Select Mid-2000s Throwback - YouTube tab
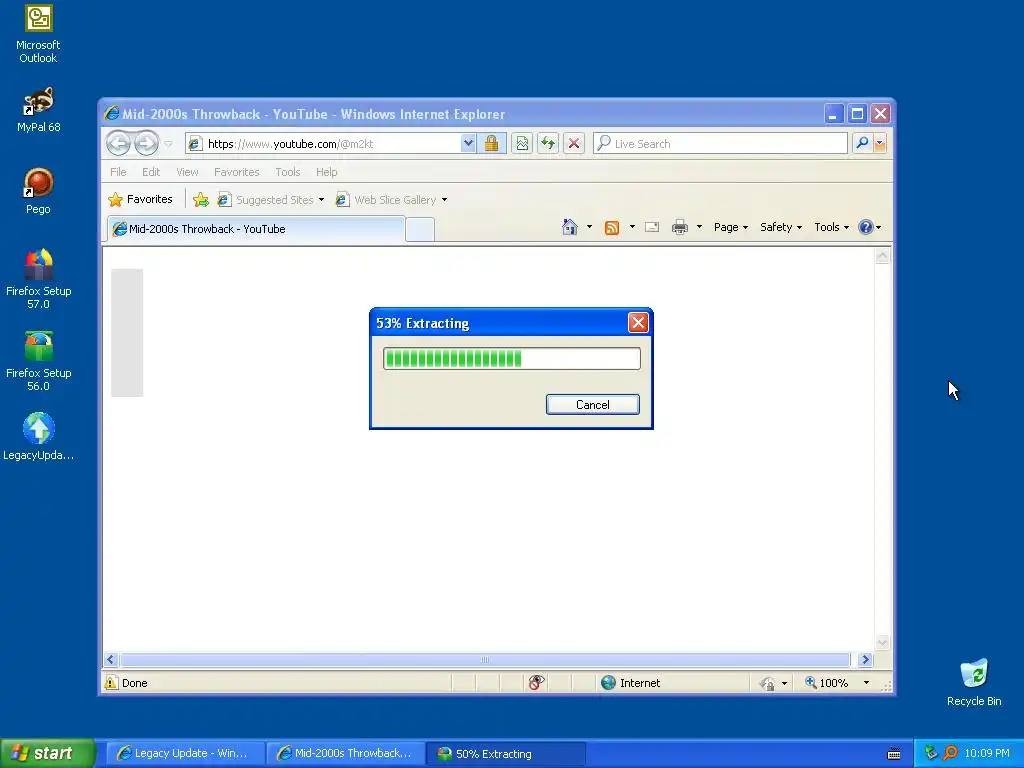 coord(256,229)
